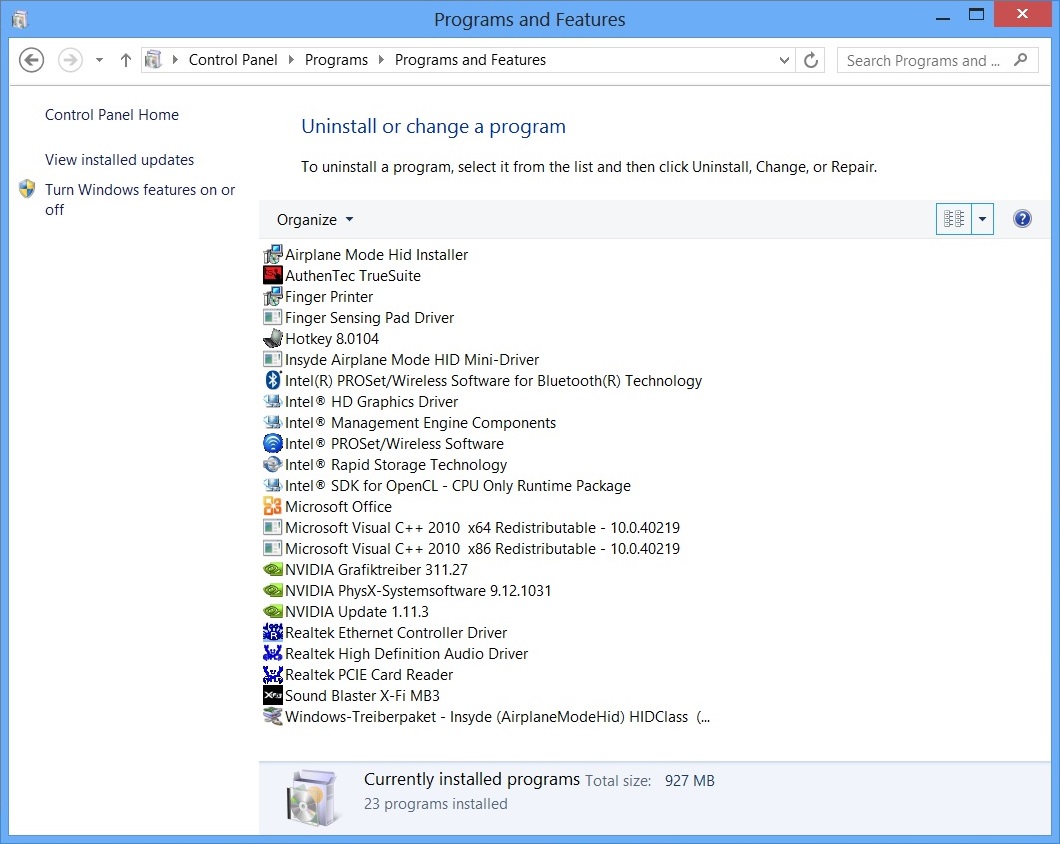The height and width of the screenshot is (844, 1060).
Task: Select AuthenTec TrueSuite program name
Action: [353, 275]
